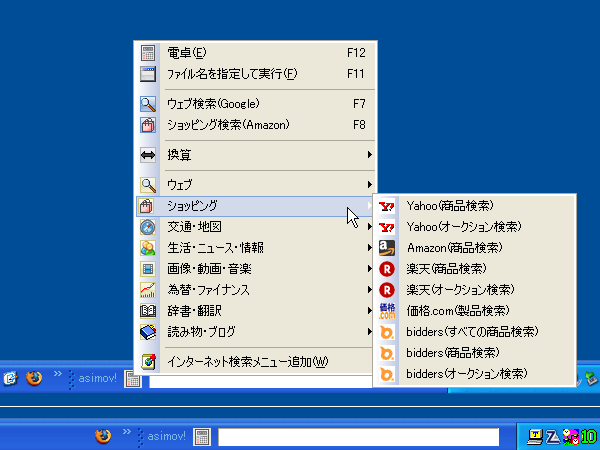Viewport: 600px width, 450px height.
Task: Click the Yahoo icon beside Yahoo(商品検索)
Action: pos(387,206)
